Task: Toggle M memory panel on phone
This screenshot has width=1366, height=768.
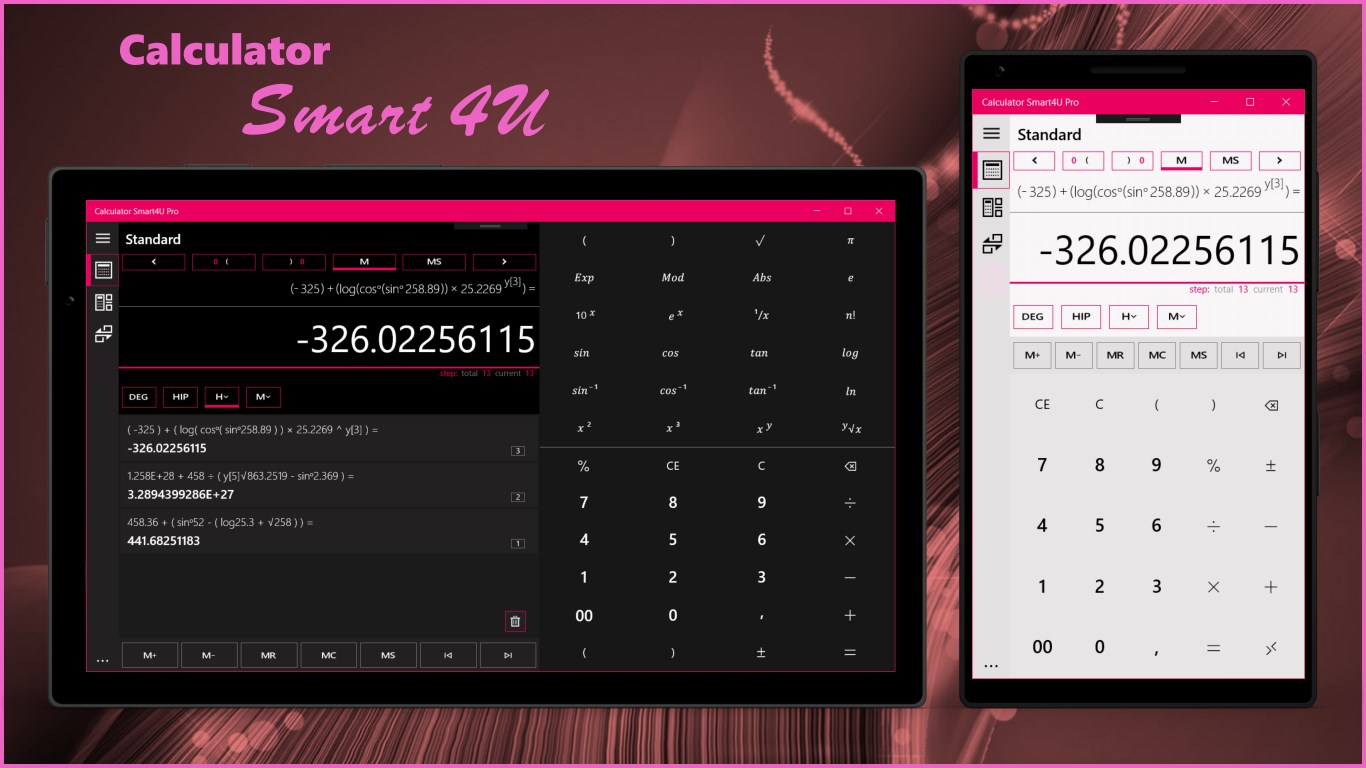Action: point(1181,160)
